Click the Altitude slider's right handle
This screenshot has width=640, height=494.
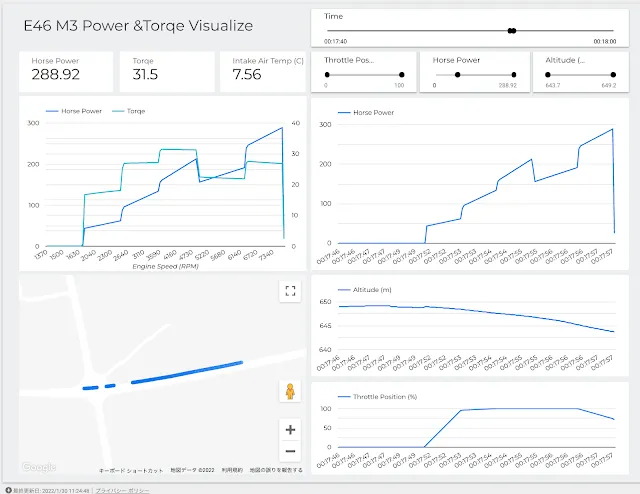click(x=613, y=75)
